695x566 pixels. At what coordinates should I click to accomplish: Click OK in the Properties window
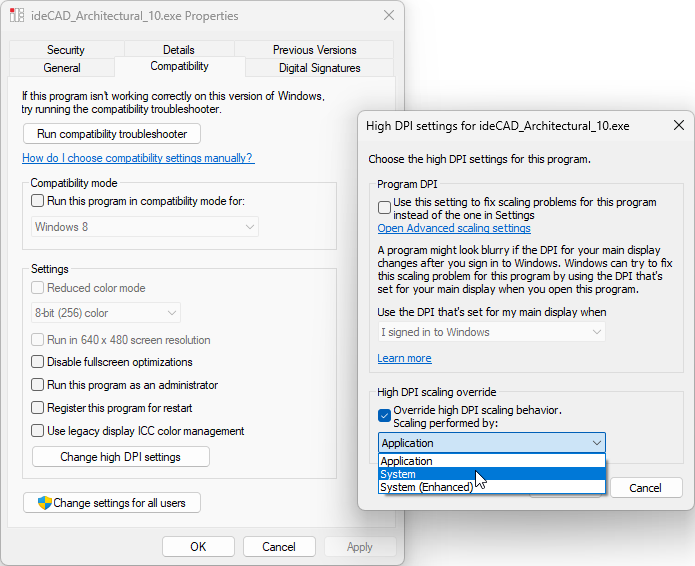click(x=198, y=546)
